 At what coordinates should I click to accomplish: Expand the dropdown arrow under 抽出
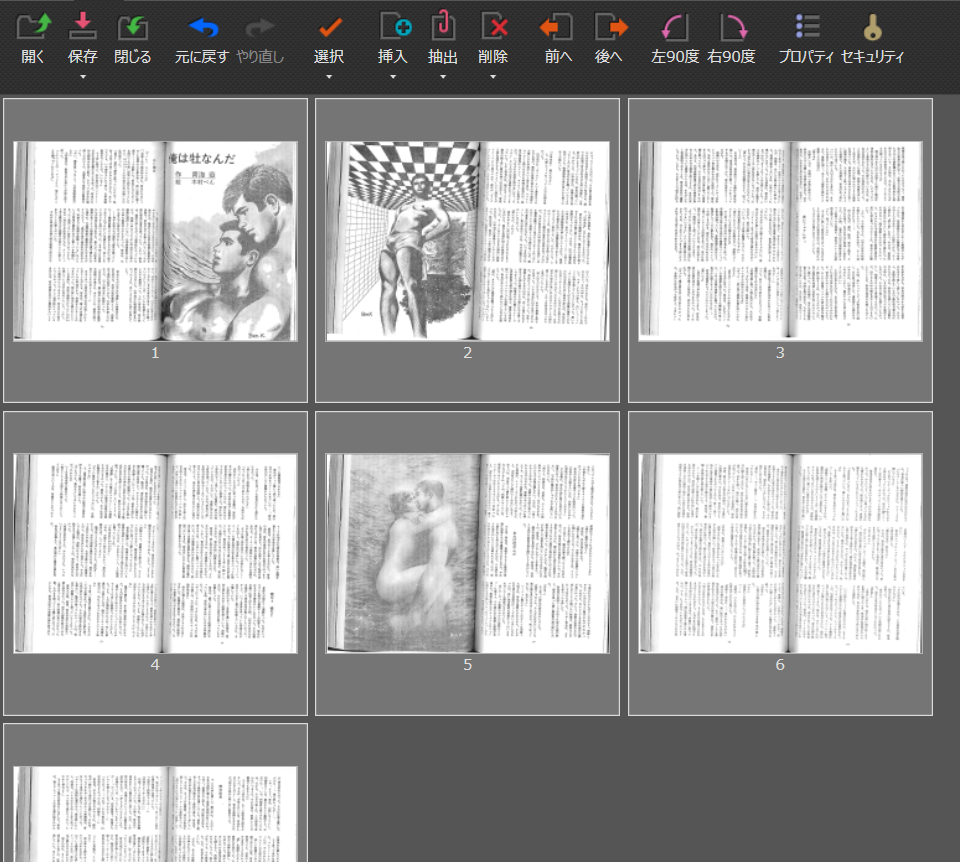pyautogui.click(x=443, y=77)
